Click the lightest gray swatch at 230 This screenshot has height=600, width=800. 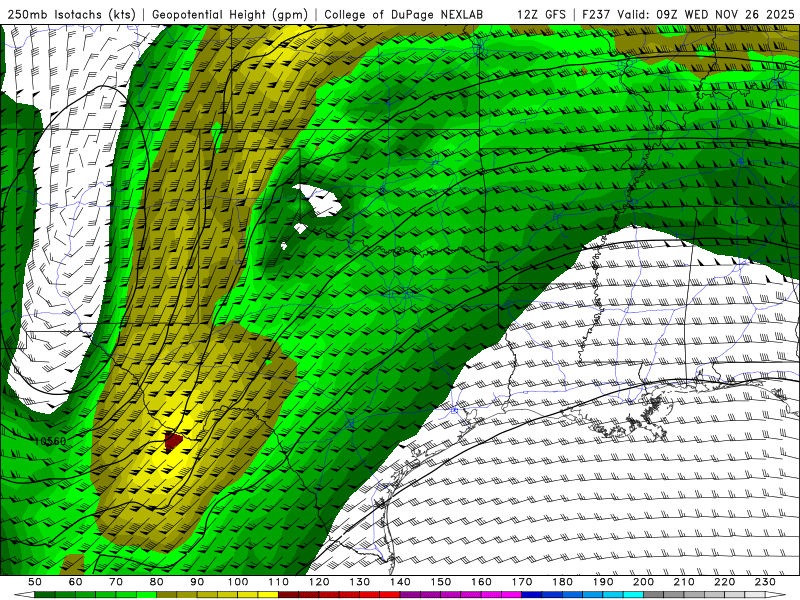pos(755,594)
